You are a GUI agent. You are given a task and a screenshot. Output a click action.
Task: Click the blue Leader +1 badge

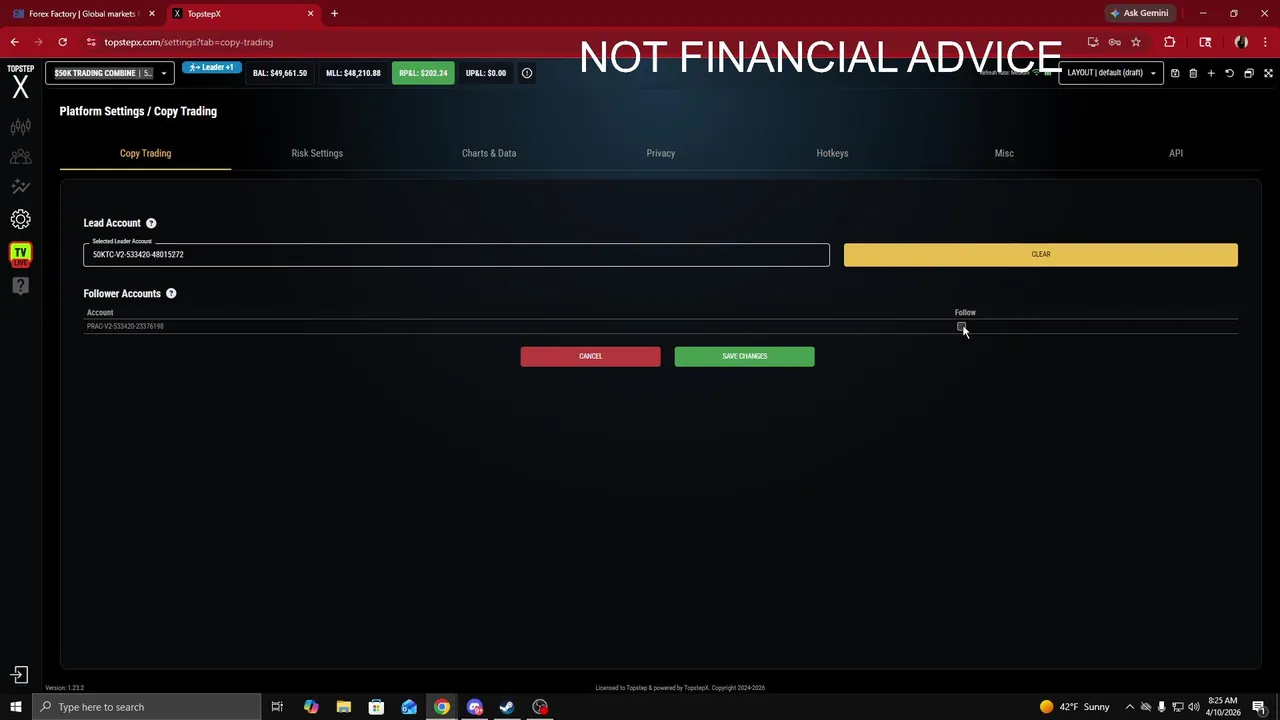tap(211, 68)
